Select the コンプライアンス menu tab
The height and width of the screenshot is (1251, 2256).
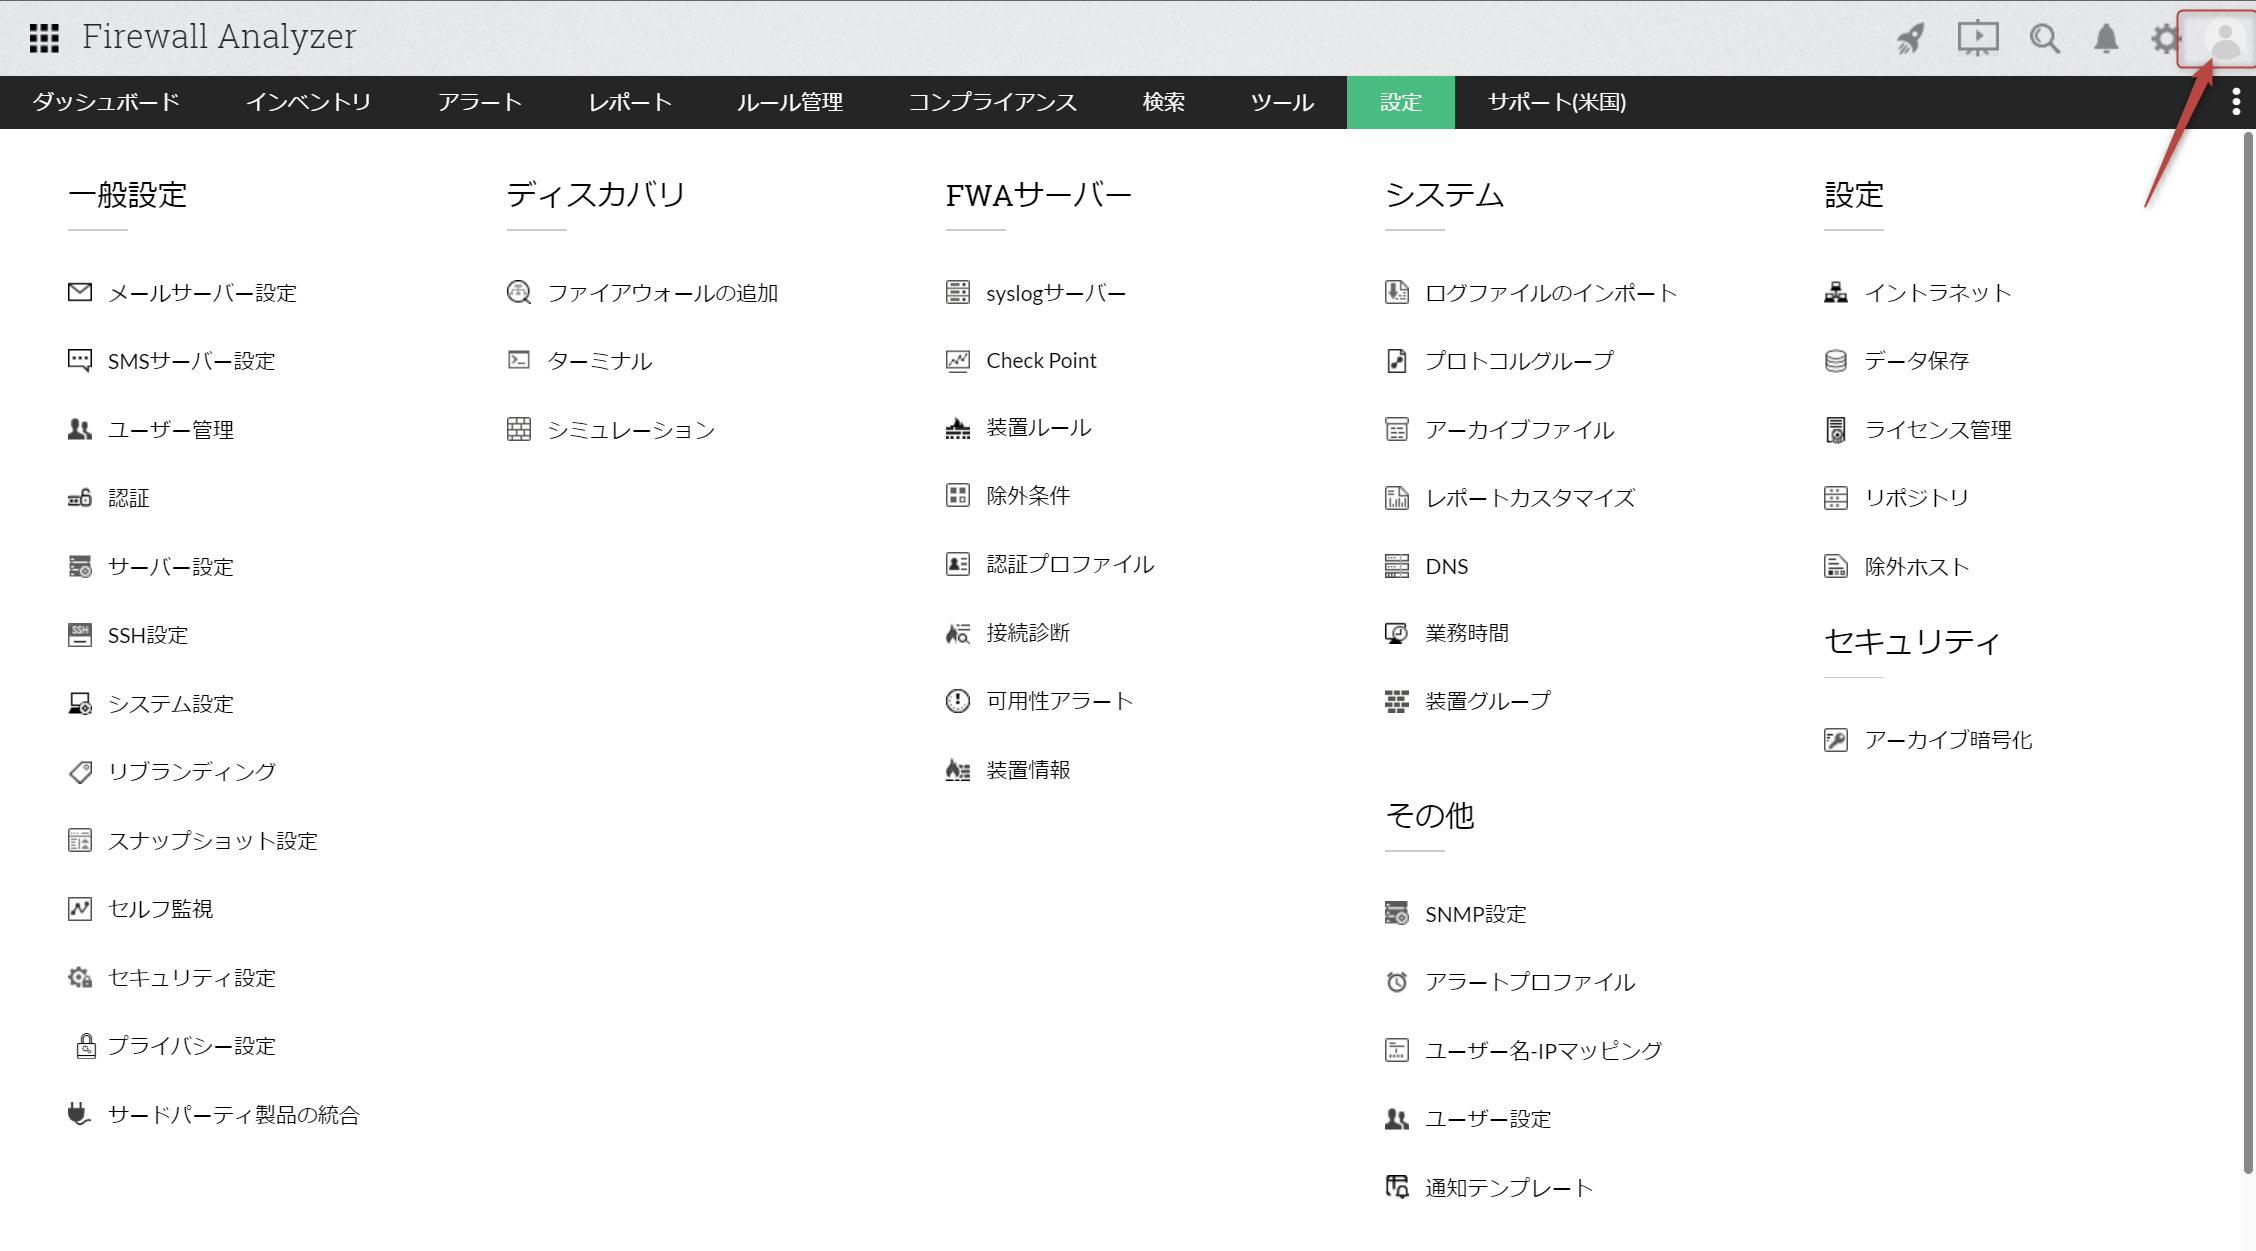tap(992, 102)
